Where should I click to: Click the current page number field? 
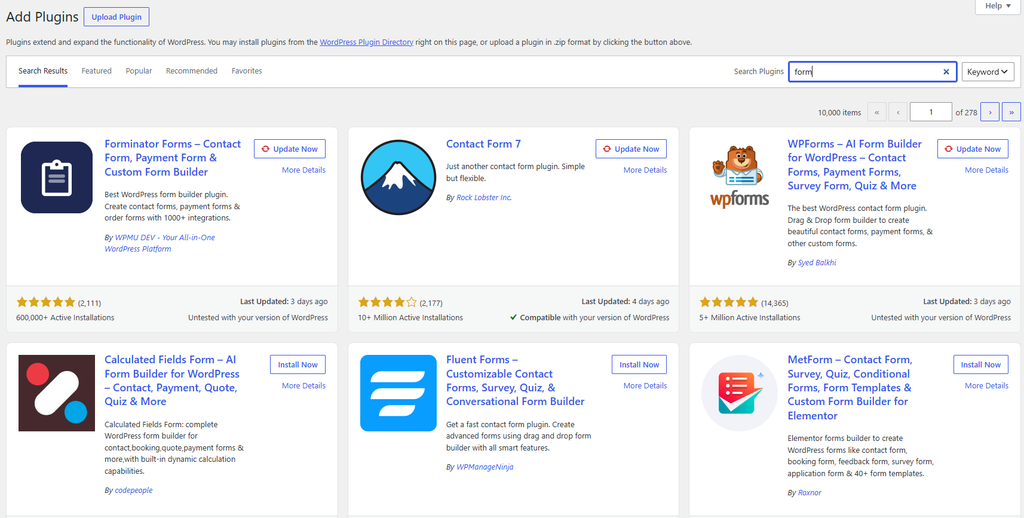(931, 112)
